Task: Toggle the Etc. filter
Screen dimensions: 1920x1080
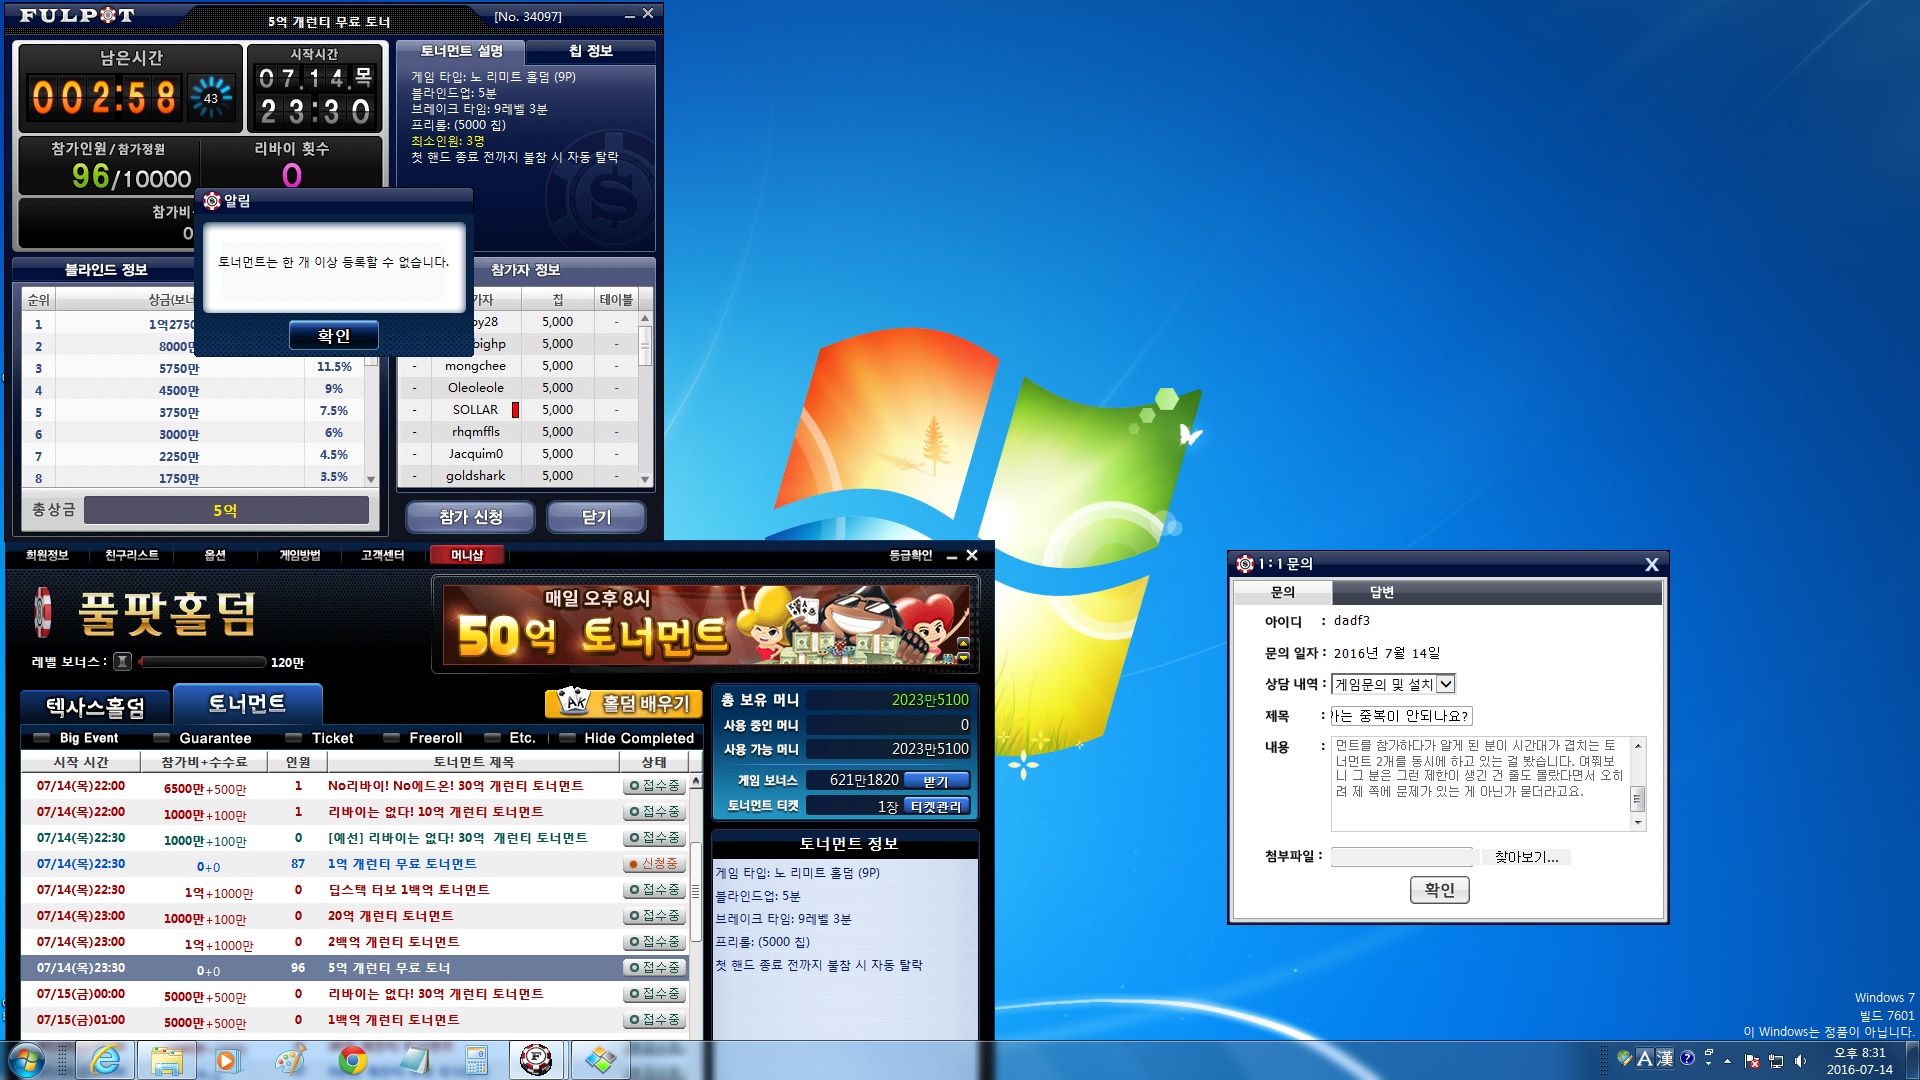Action: point(510,738)
